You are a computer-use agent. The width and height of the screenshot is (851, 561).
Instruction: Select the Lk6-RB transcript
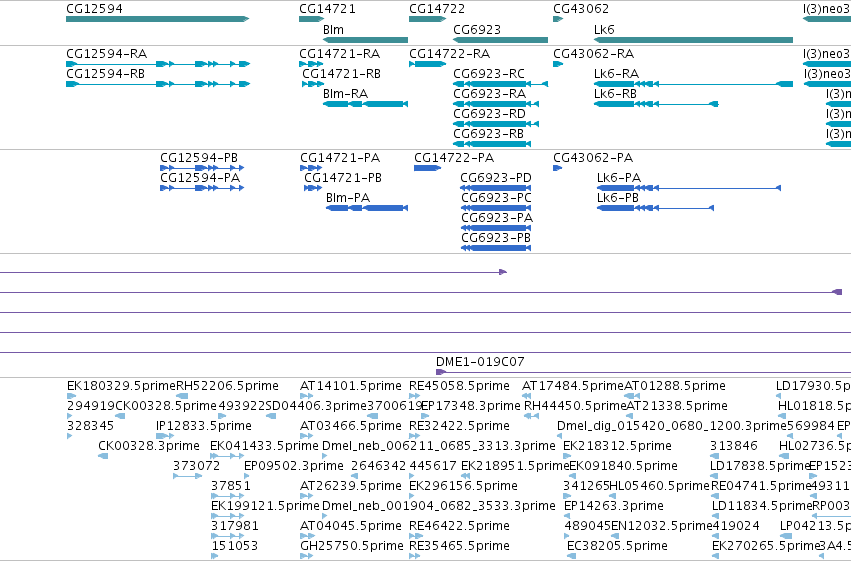[x=656, y=104]
